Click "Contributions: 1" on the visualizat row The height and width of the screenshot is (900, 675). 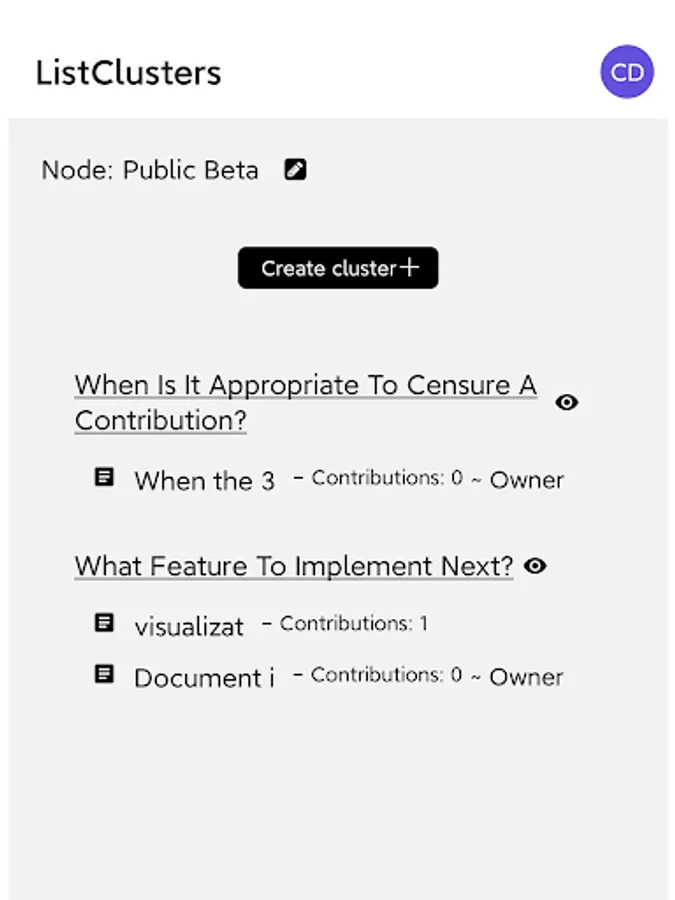pyautogui.click(x=353, y=624)
